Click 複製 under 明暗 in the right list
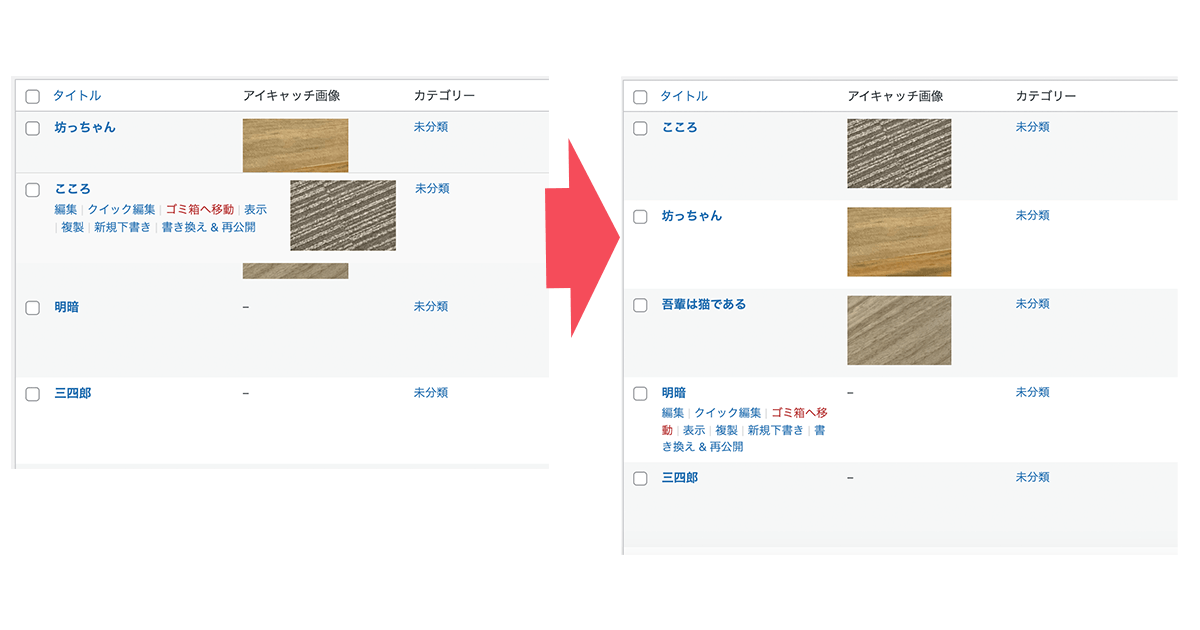The height and width of the screenshot is (630, 1200). tap(727, 430)
